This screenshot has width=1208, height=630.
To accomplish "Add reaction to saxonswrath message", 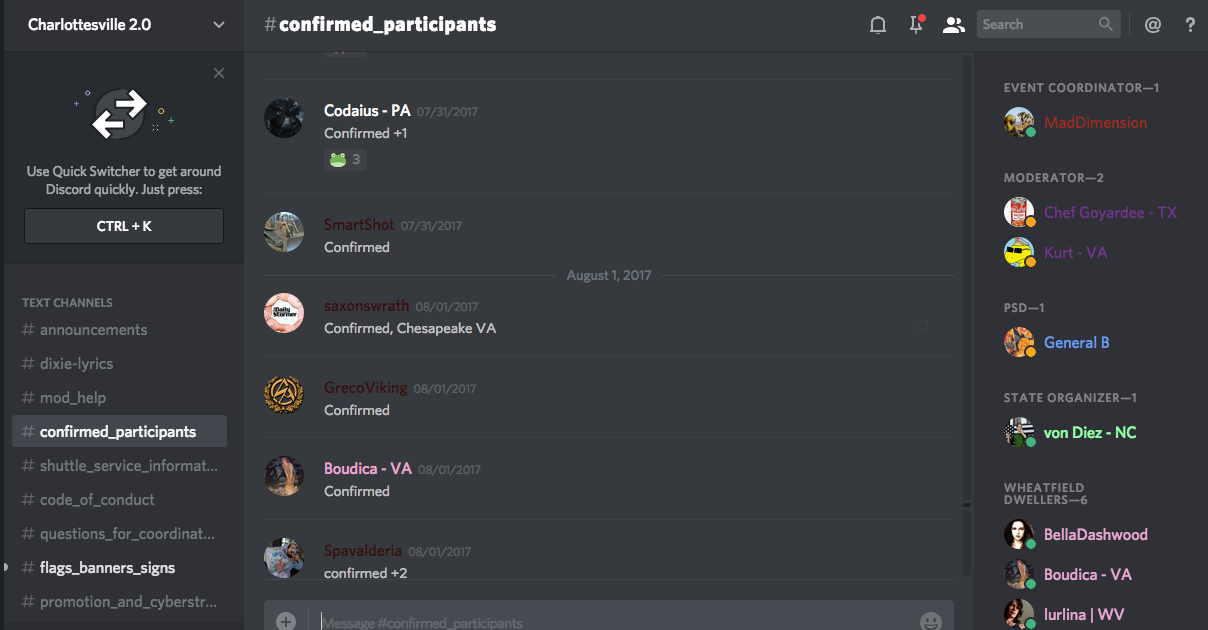I will (x=922, y=326).
